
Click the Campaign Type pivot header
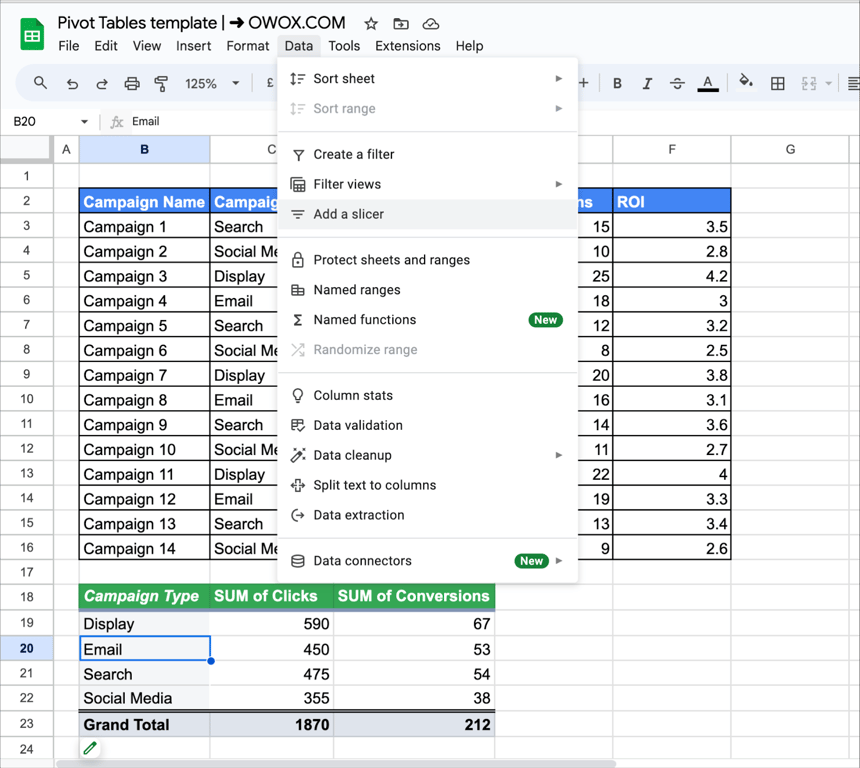pyautogui.click(x=144, y=596)
